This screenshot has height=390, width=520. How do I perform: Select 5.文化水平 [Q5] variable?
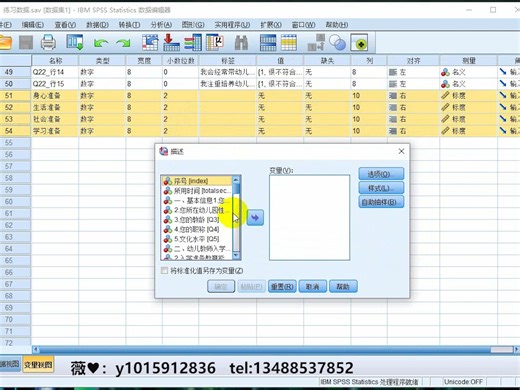tap(197, 239)
